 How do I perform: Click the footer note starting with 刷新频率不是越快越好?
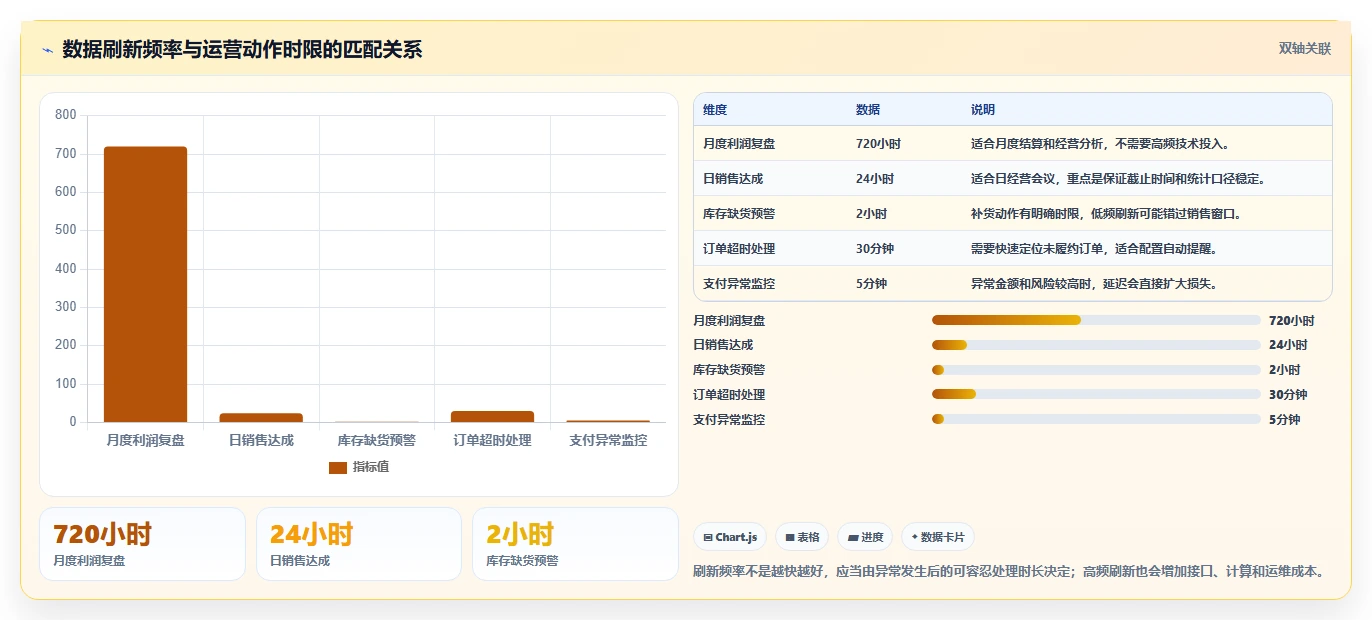pyautogui.click(x=1011, y=572)
